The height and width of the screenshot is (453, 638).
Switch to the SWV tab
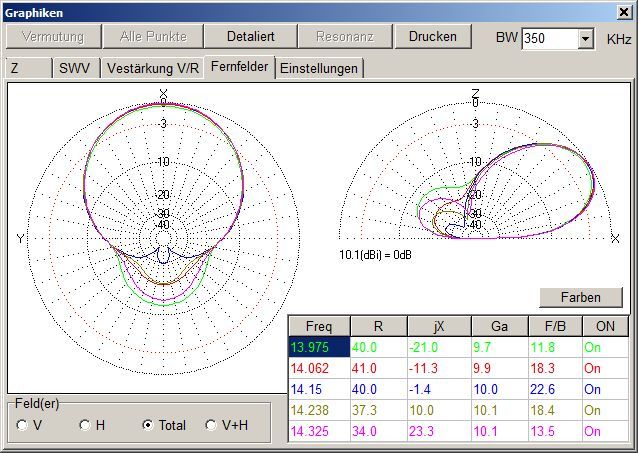tap(76, 68)
